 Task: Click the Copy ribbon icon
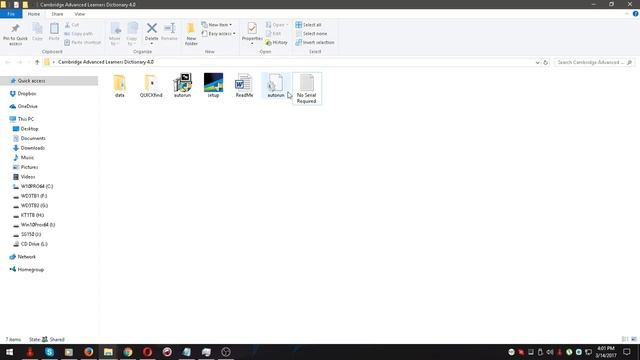(x=38, y=32)
